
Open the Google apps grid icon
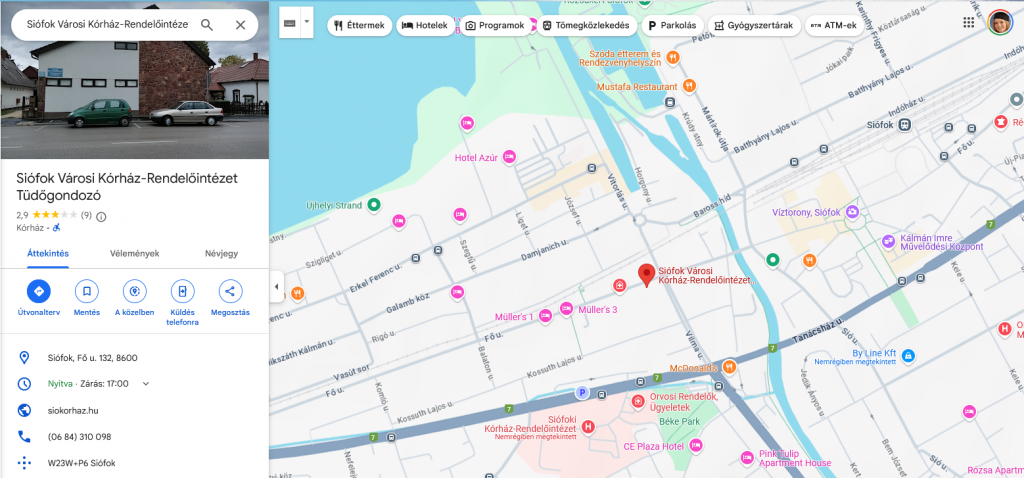(969, 23)
